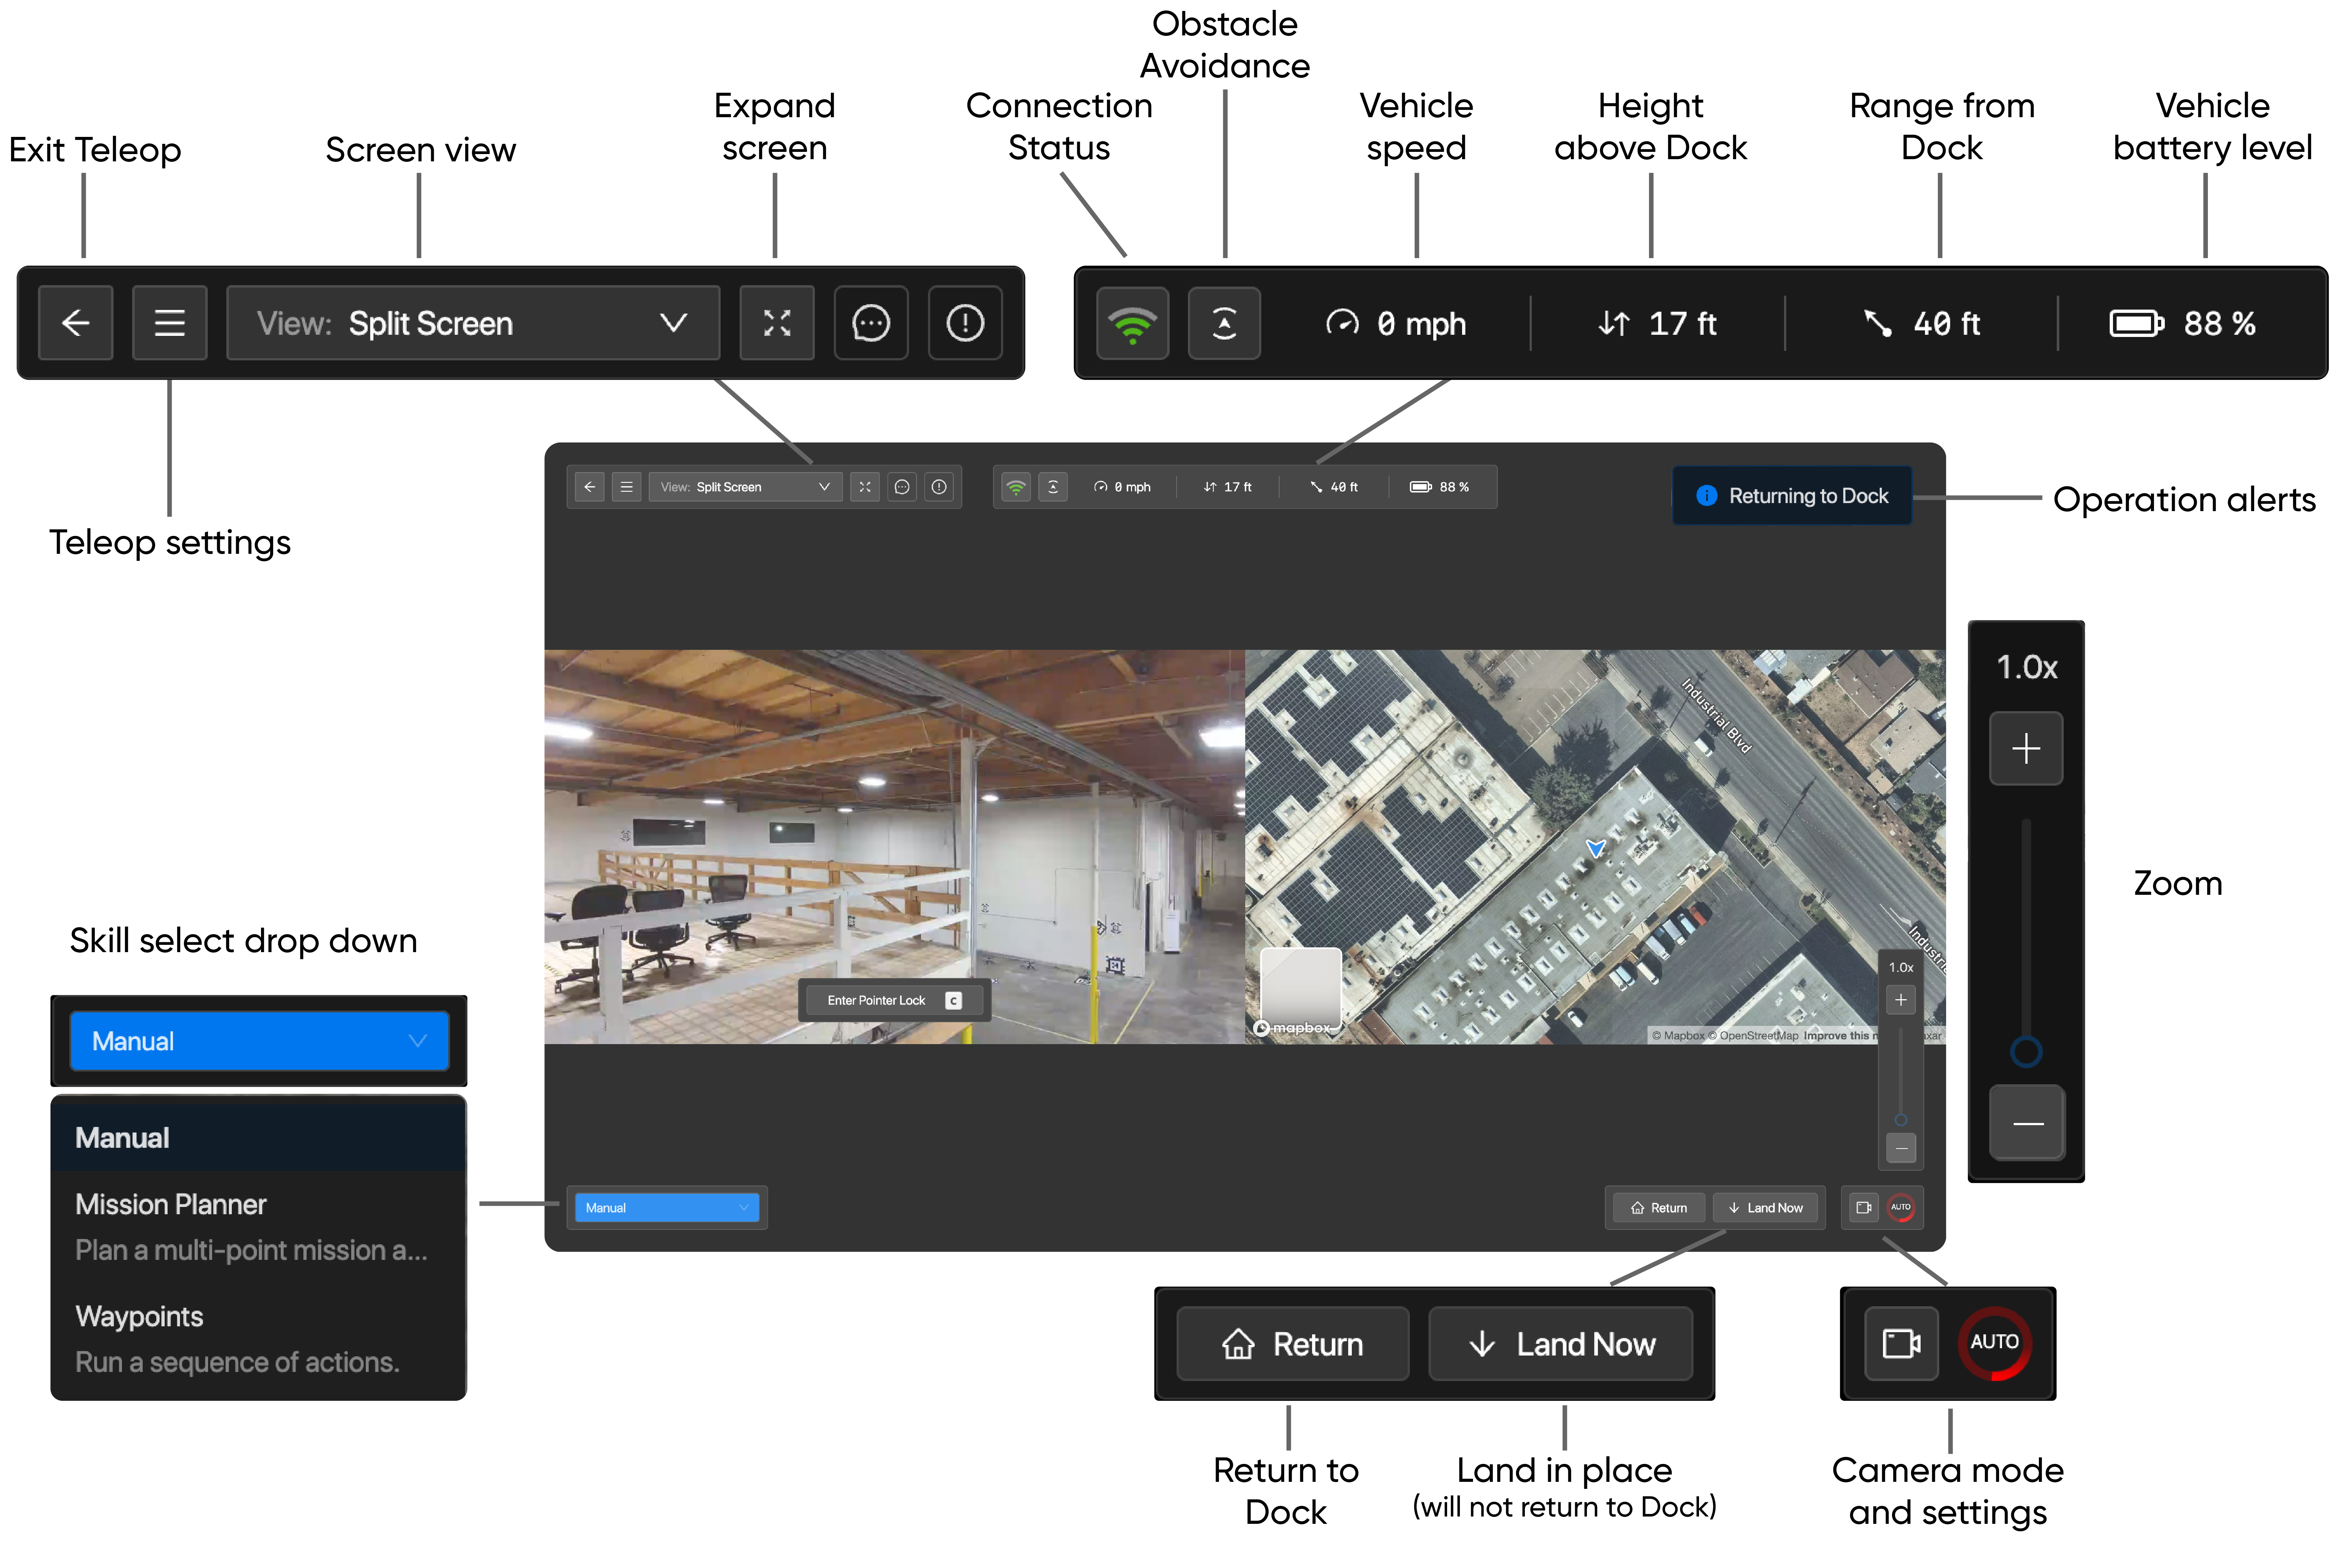Click the enlarged Expand screen icon
Viewport: 2351px width, 1568px height.
coord(777,323)
